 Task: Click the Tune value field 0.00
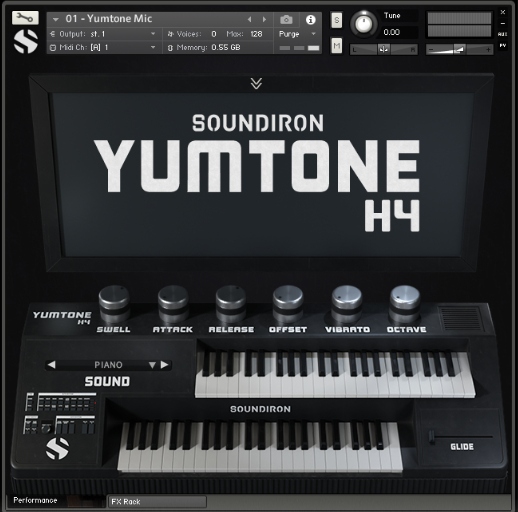tap(391, 32)
